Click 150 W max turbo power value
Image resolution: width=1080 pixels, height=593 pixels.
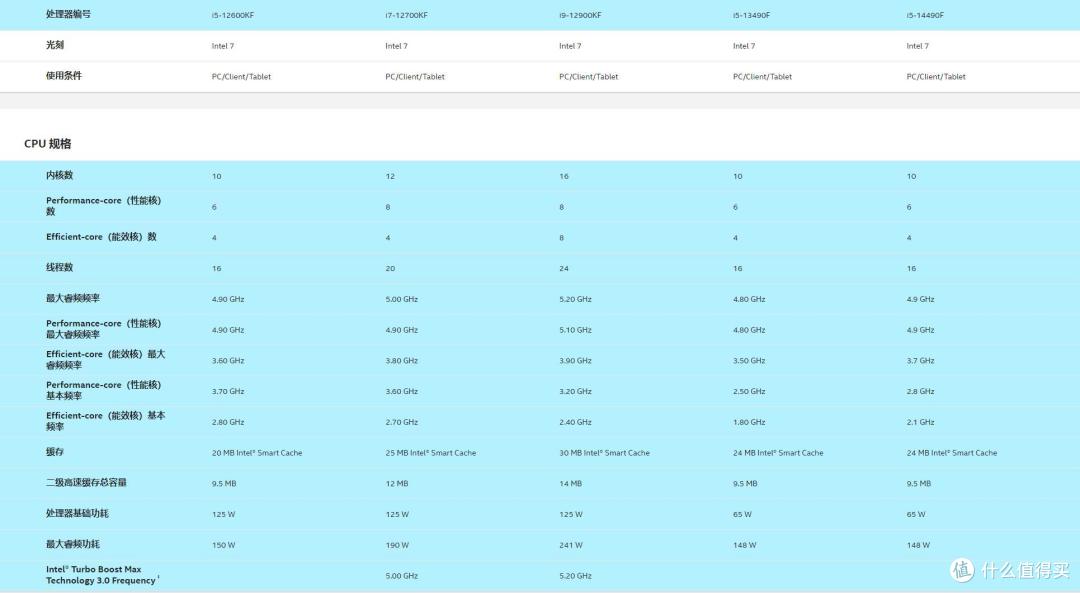coord(223,545)
